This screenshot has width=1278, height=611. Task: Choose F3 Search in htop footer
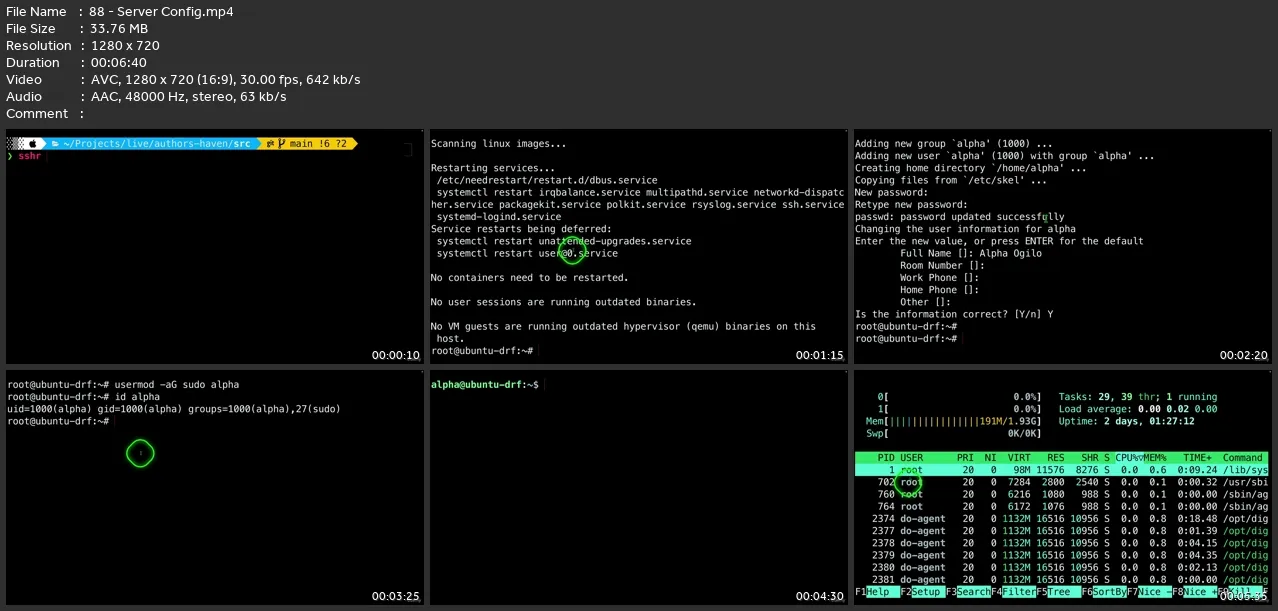[x=968, y=592]
